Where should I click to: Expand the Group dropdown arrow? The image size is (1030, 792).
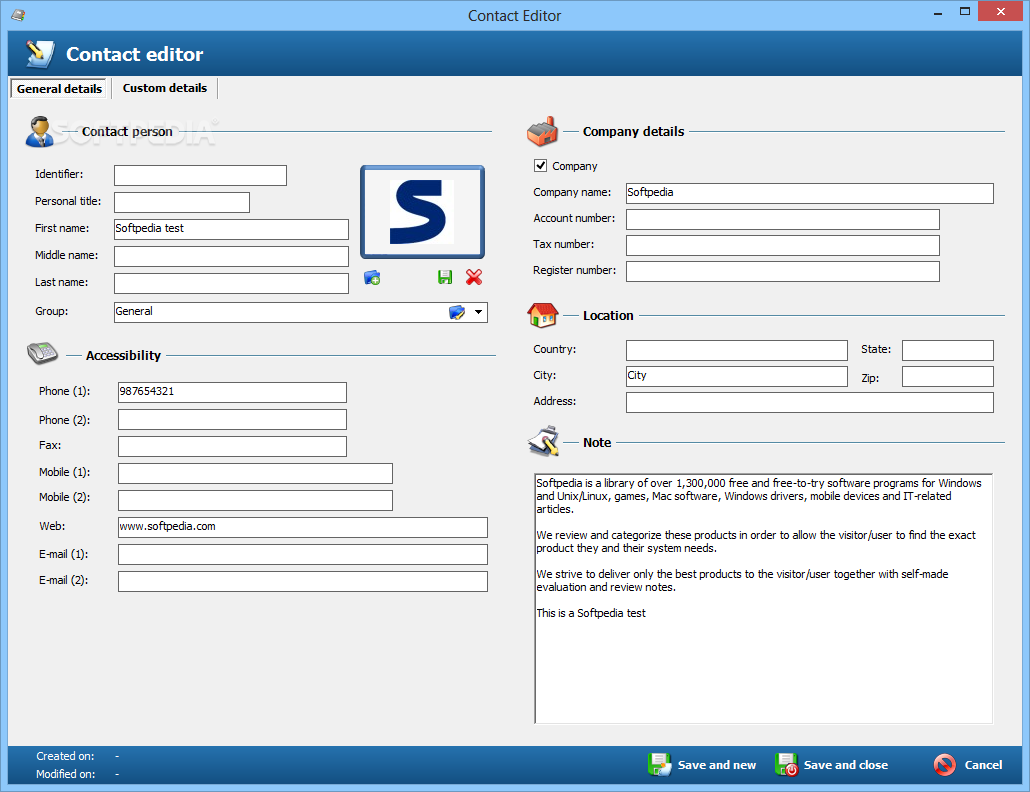(479, 313)
